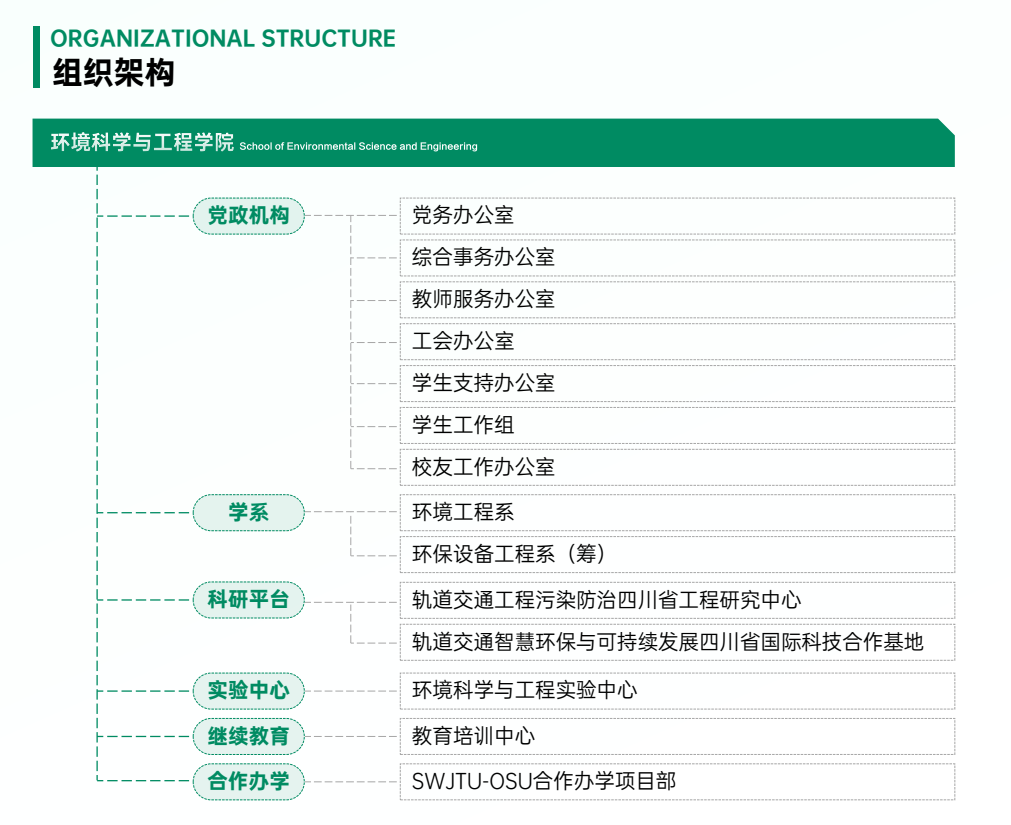Select the 综合事务办公室 entry
Screen dimensions: 1011x825
[x=677, y=258]
